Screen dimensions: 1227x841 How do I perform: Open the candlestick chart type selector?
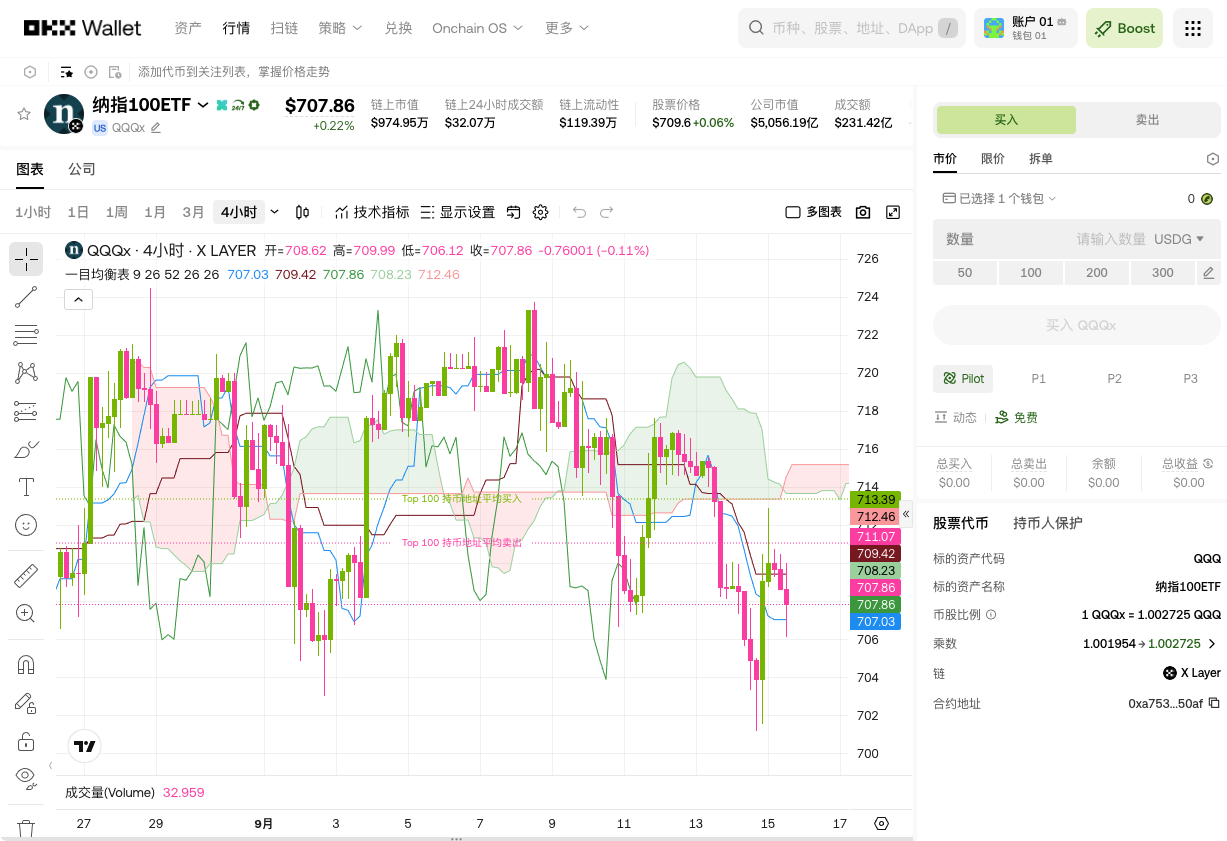pos(303,212)
